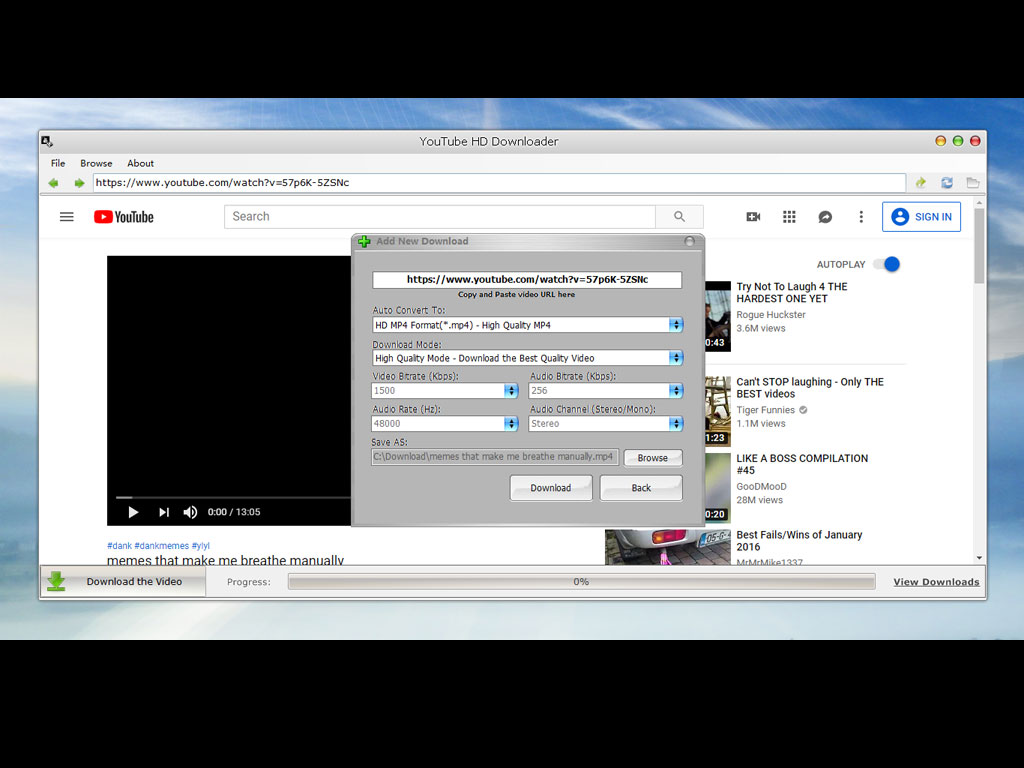Click the #dankmemes hashtag link
This screenshot has width=1024, height=768.
pyautogui.click(x=161, y=545)
